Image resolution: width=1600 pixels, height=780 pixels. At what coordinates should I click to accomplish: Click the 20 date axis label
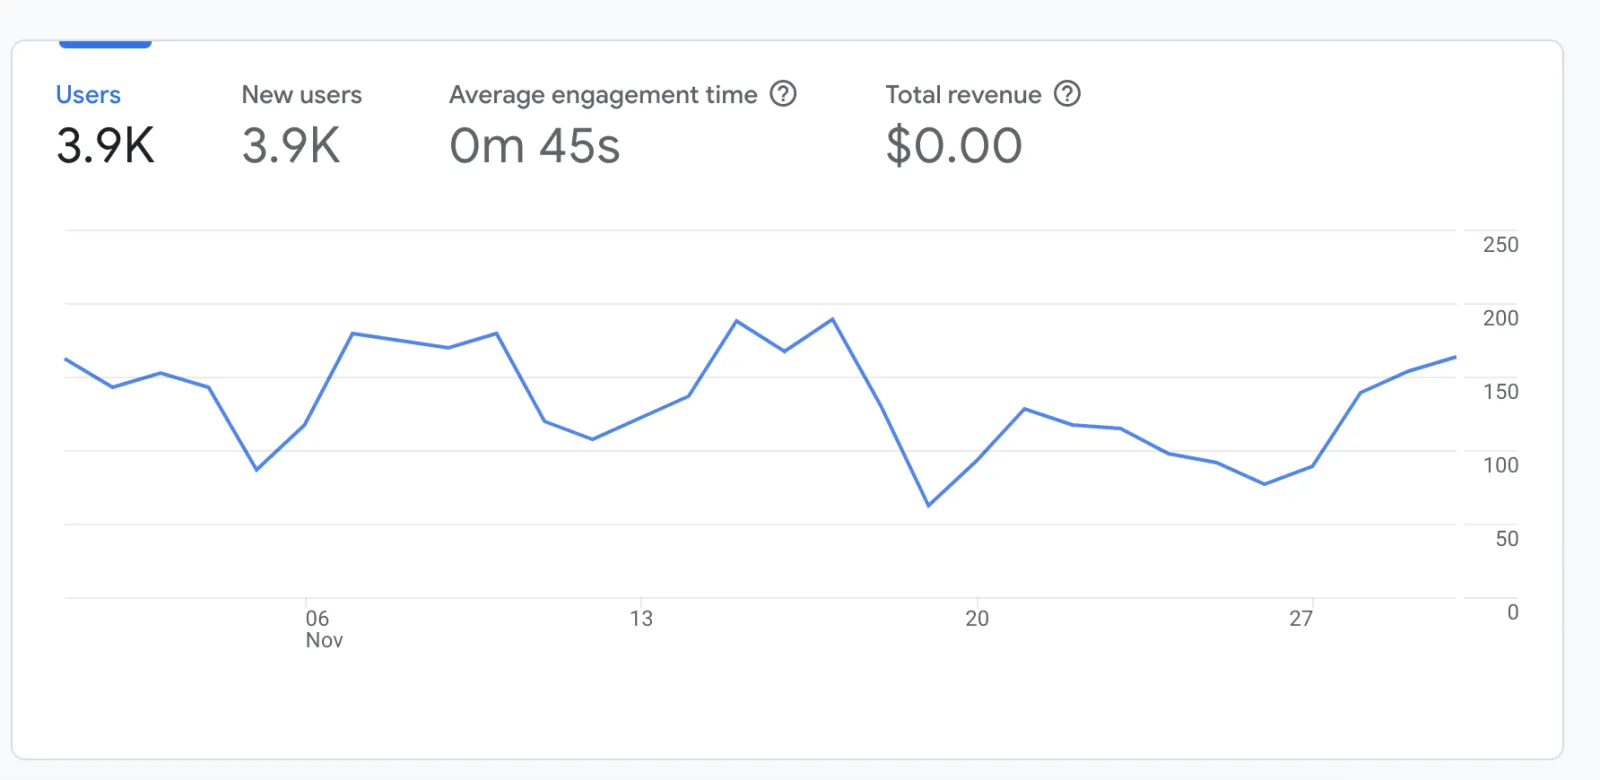(977, 619)
